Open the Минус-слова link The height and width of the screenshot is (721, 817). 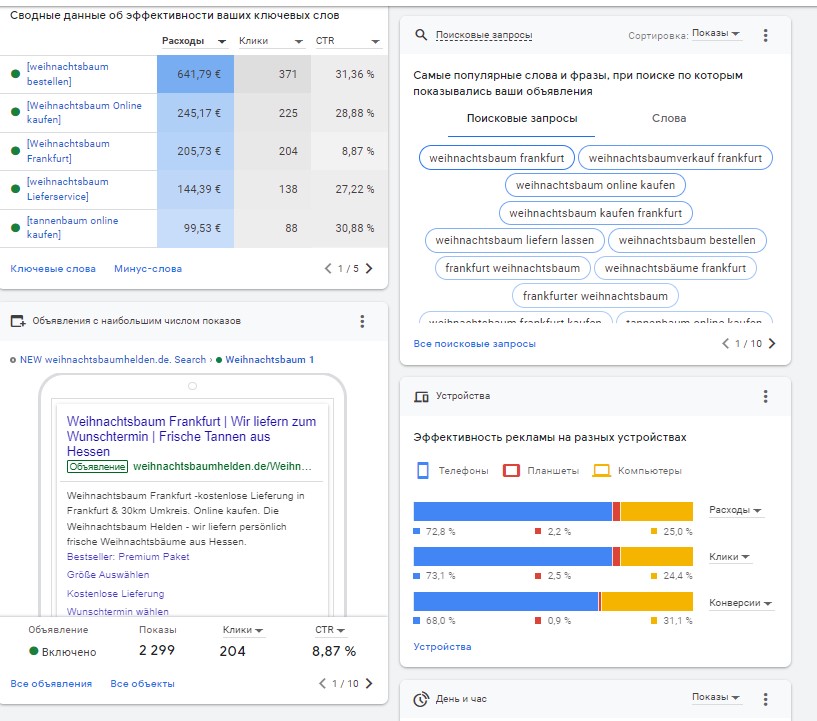coord(148,268)
